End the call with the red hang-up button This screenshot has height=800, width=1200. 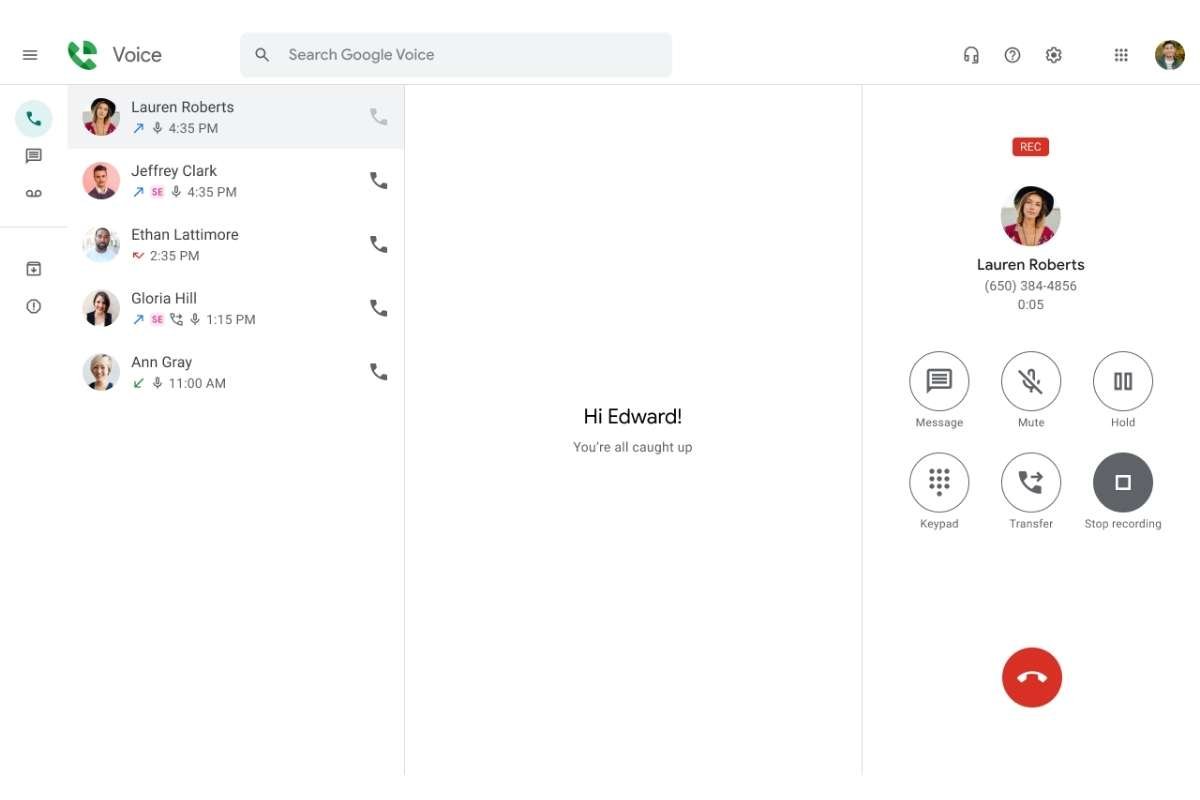click(x=1032, y=677)
